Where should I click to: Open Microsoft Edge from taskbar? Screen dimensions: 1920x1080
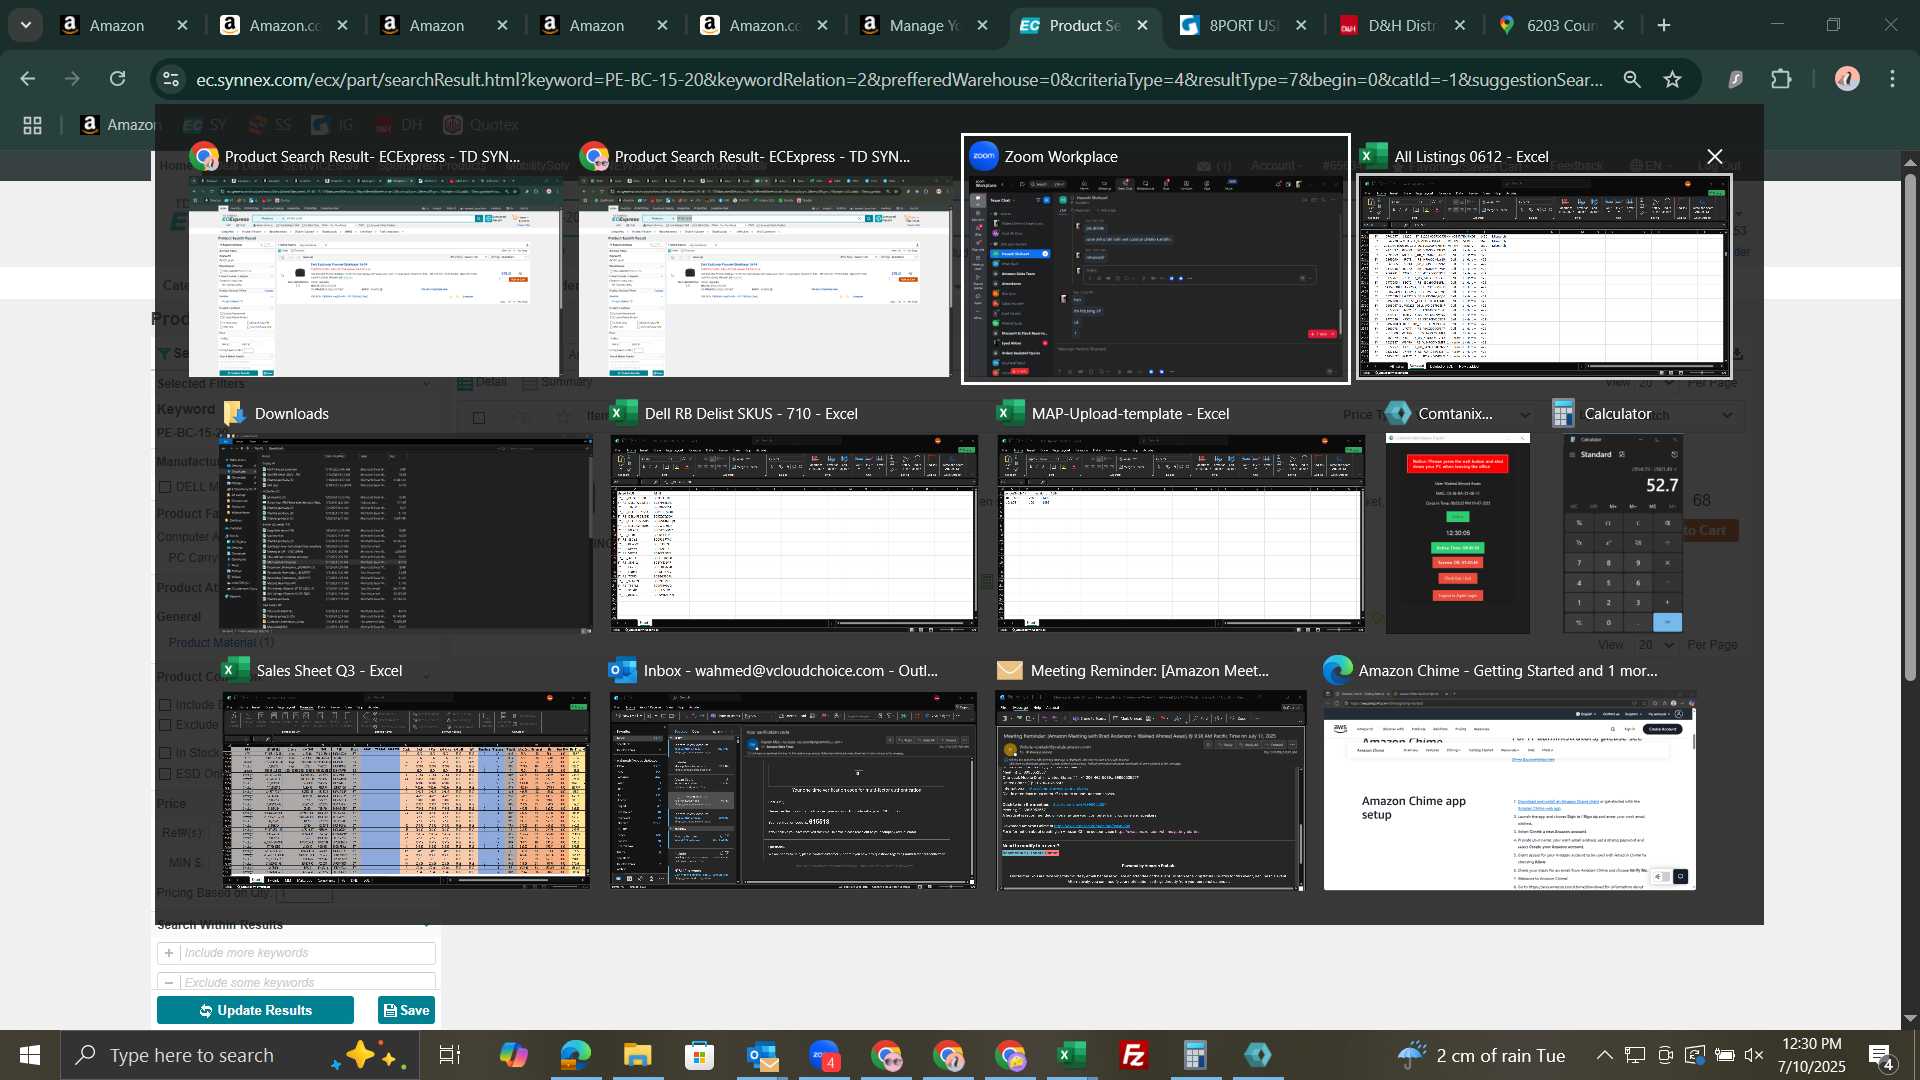575,1055
